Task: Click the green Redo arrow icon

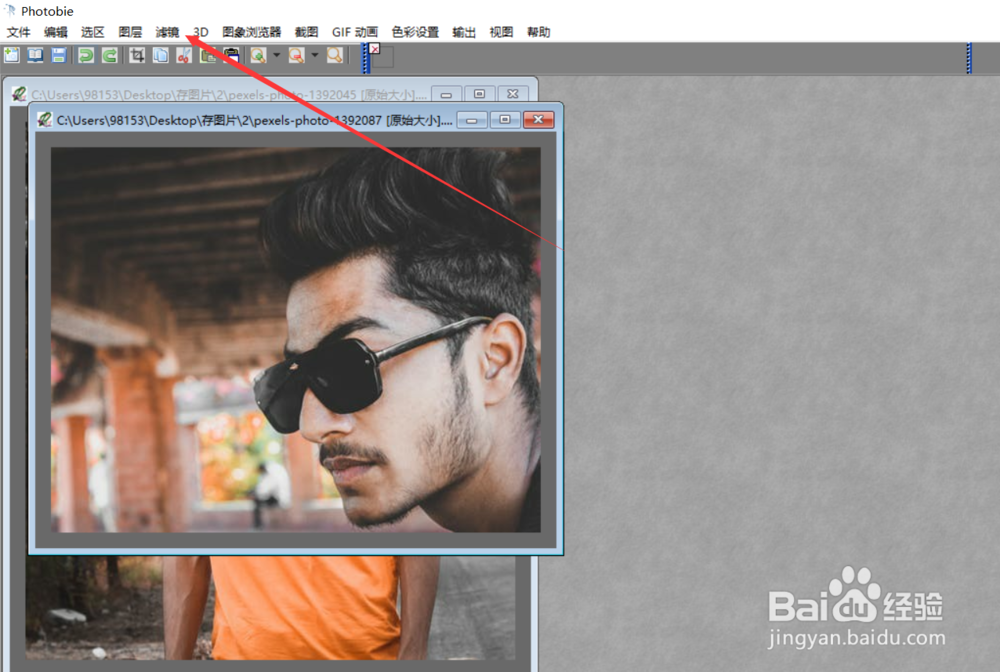Action: coord(110,55)
